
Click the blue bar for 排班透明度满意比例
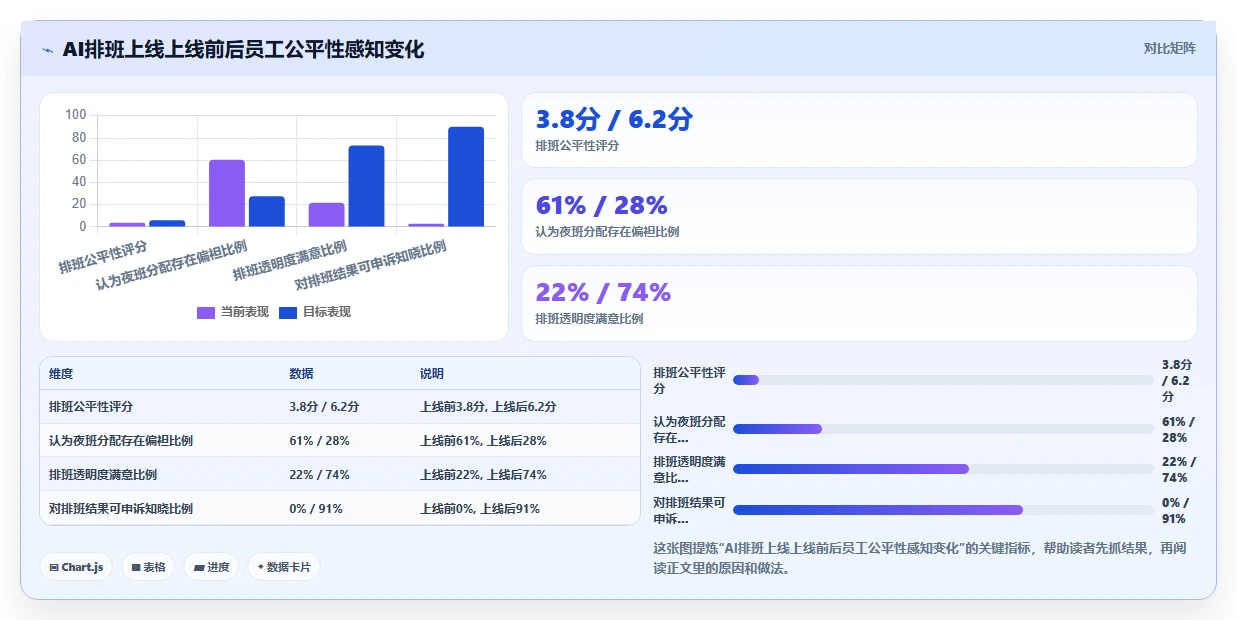[366, 187]
